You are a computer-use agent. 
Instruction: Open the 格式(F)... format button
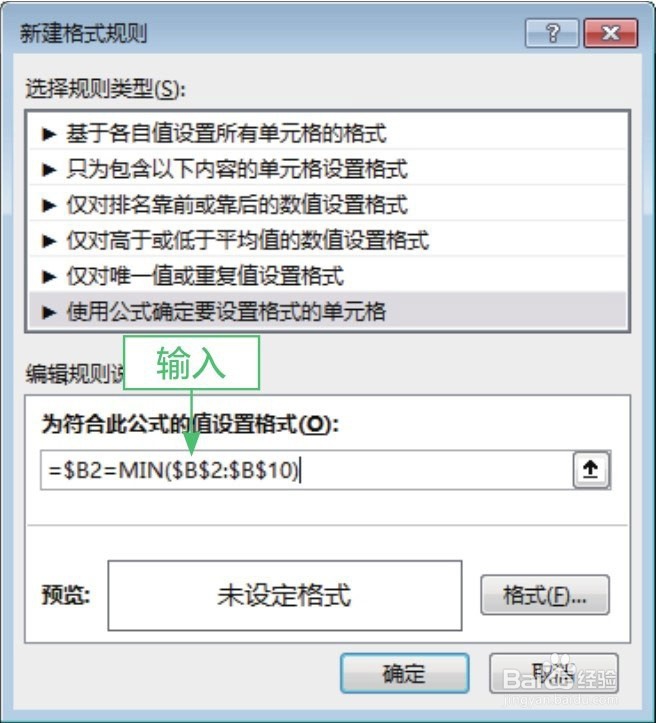(545, 595)
